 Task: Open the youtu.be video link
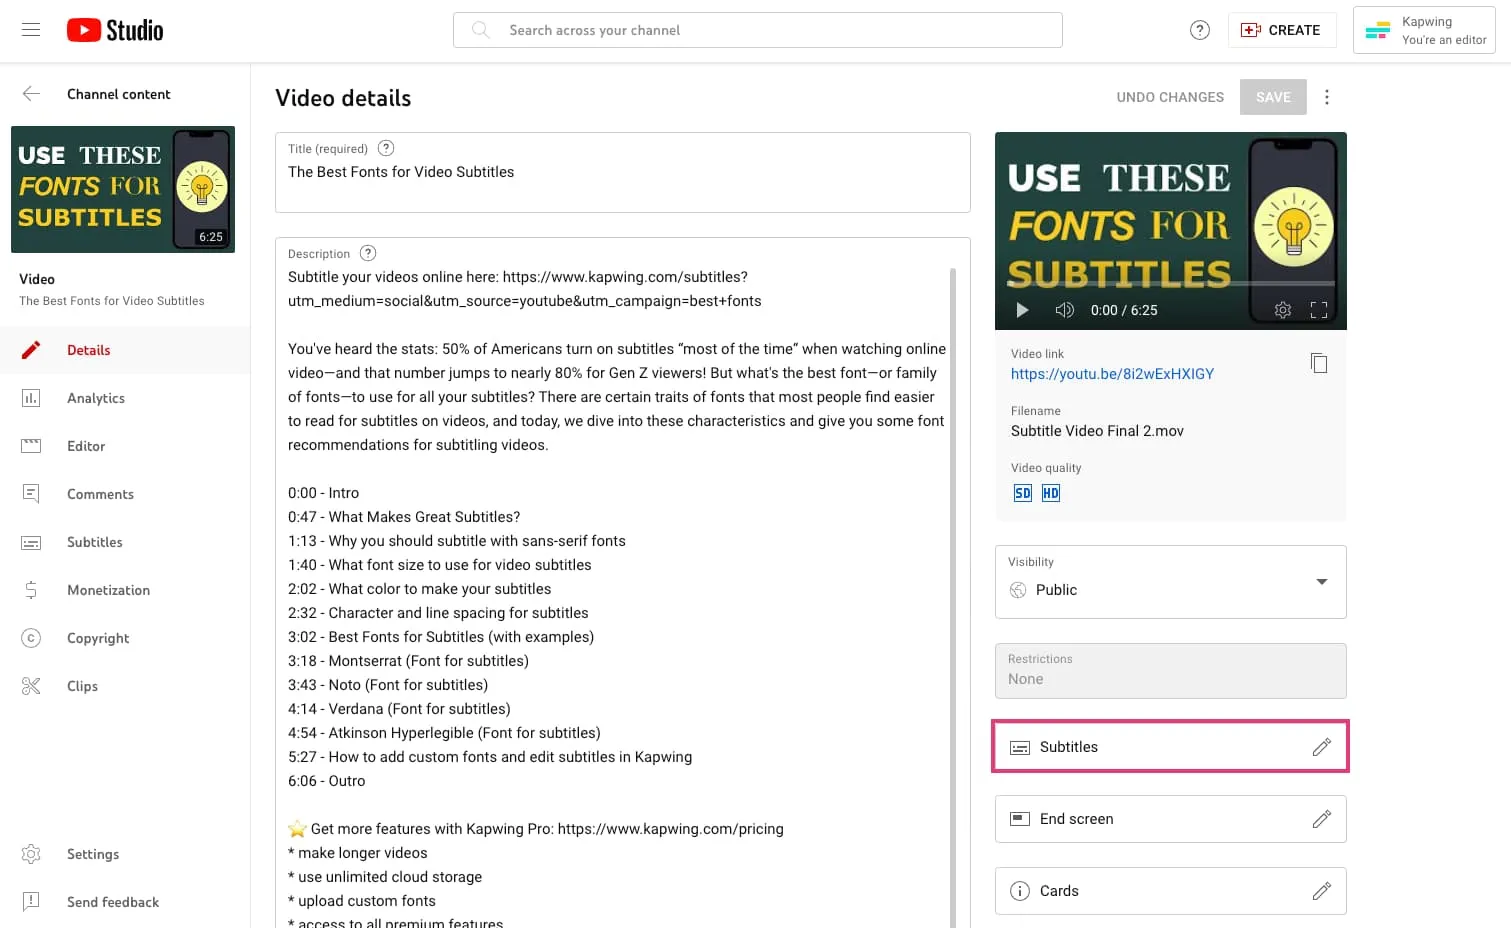pyautogui.click(x=1112, y=374)
